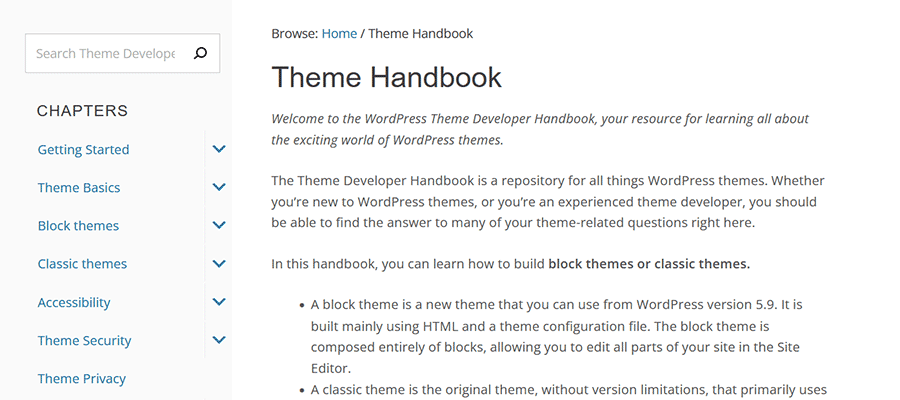Click bold text 'block themes or classic themes'
Image resolution: width=900 pixels, height=400 pixels.
point(649,264)
